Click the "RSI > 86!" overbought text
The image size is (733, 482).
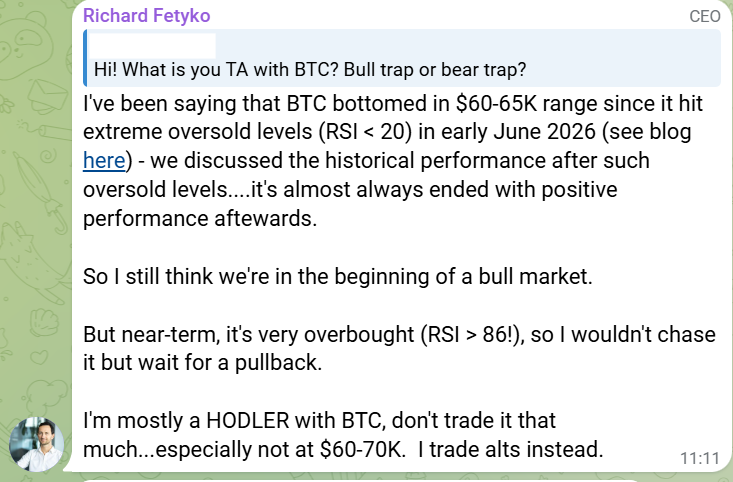pyautogui.click(x=472, y=335)
